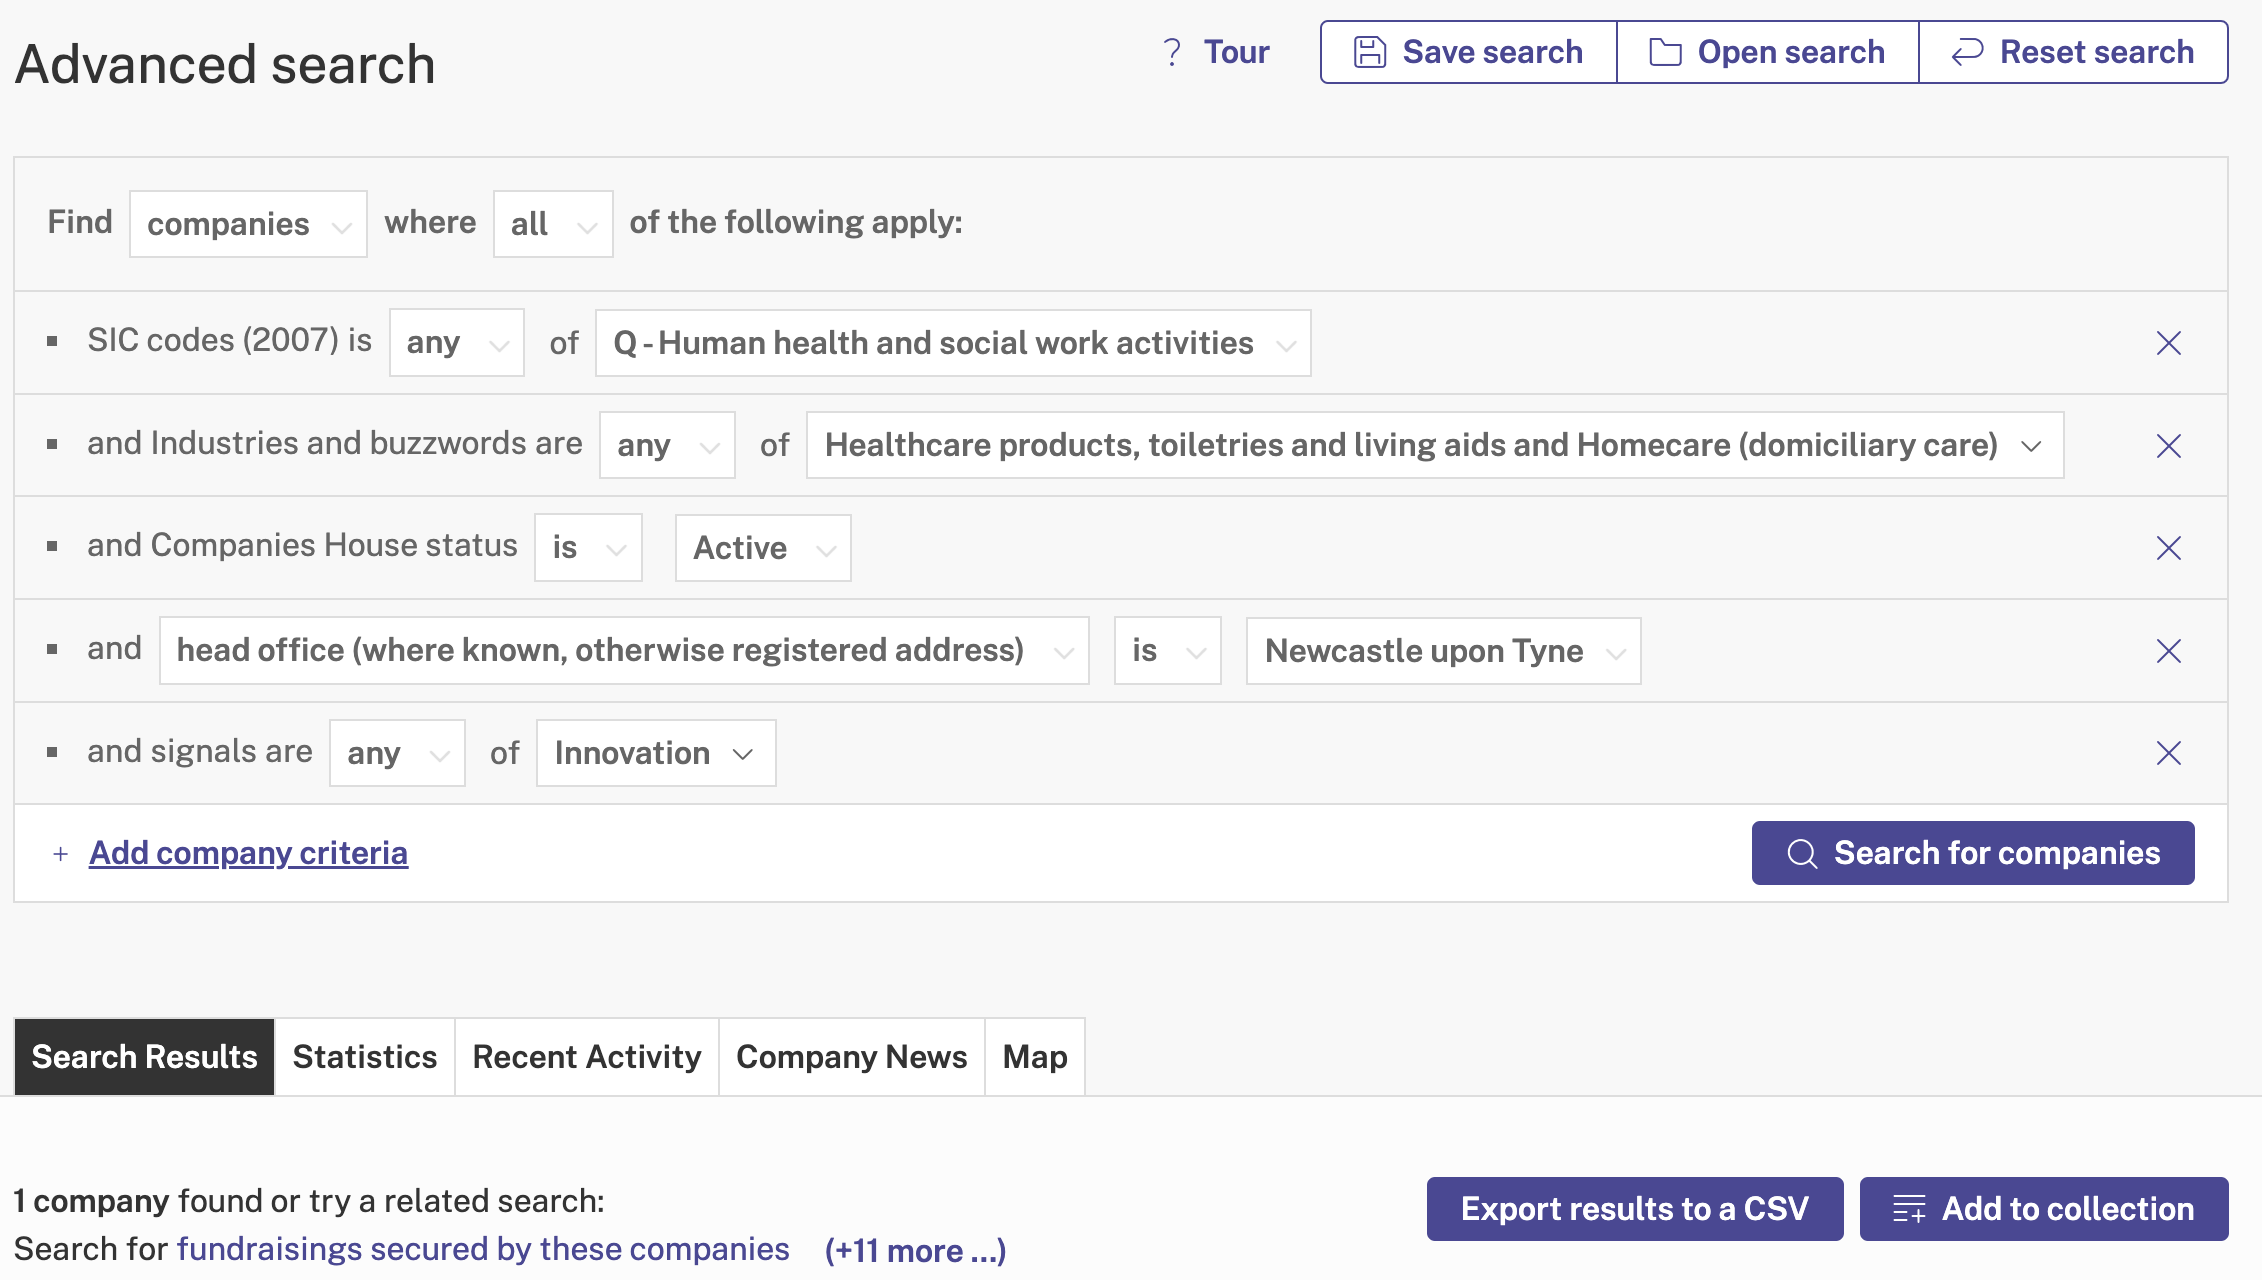Switch to the Recent Activity tab
The image size is (2262, 1280).
tap(587, 1057)
